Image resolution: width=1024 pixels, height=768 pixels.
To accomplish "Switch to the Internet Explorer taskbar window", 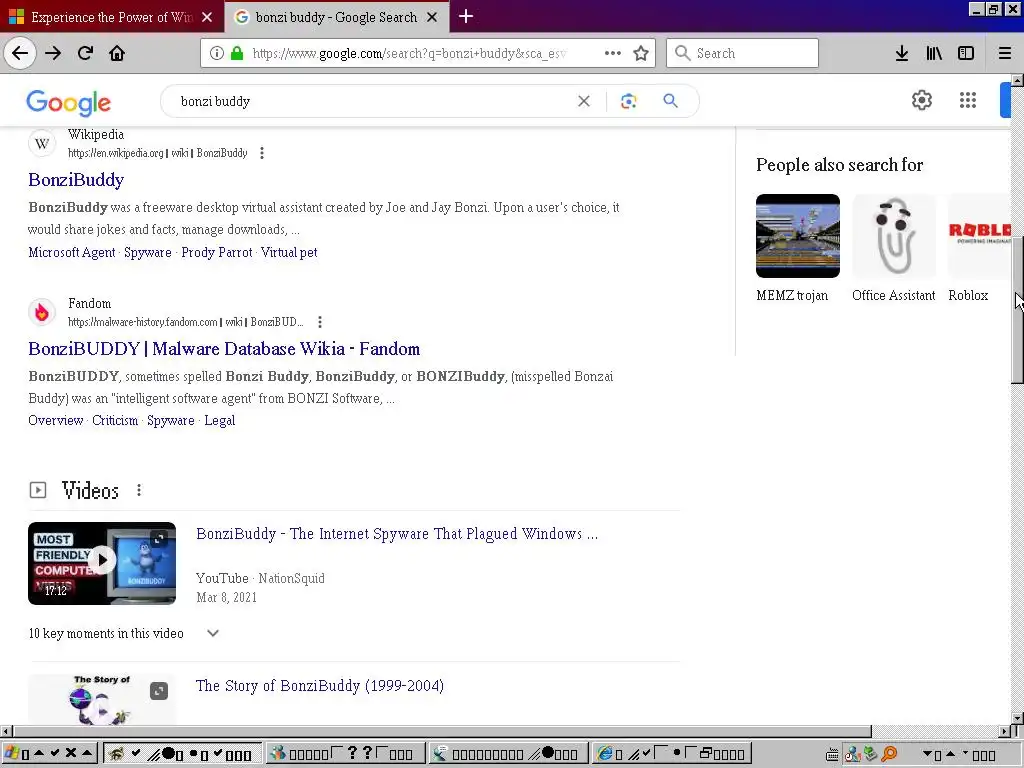I will pyautogui.click(x=673, y=754).
